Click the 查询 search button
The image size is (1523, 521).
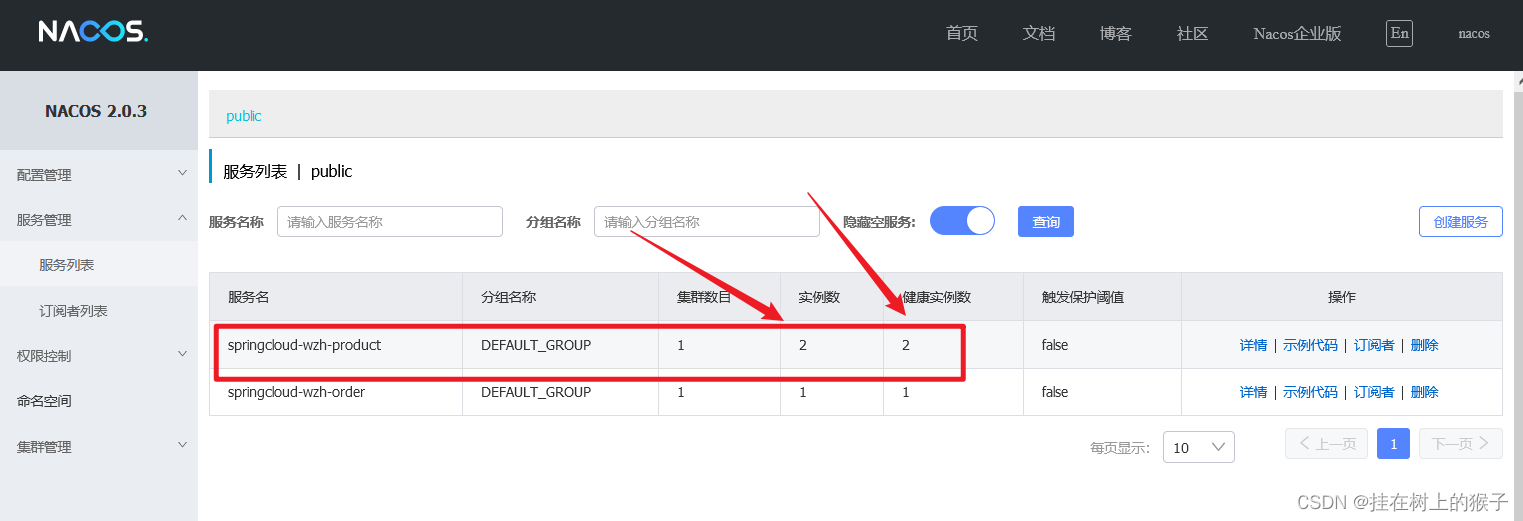(1046, 221)
